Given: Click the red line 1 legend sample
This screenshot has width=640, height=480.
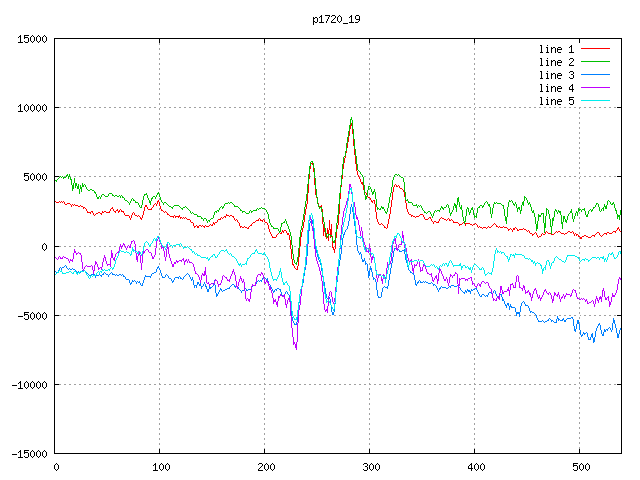Looking at the screenshot, I should pos(596,49).
